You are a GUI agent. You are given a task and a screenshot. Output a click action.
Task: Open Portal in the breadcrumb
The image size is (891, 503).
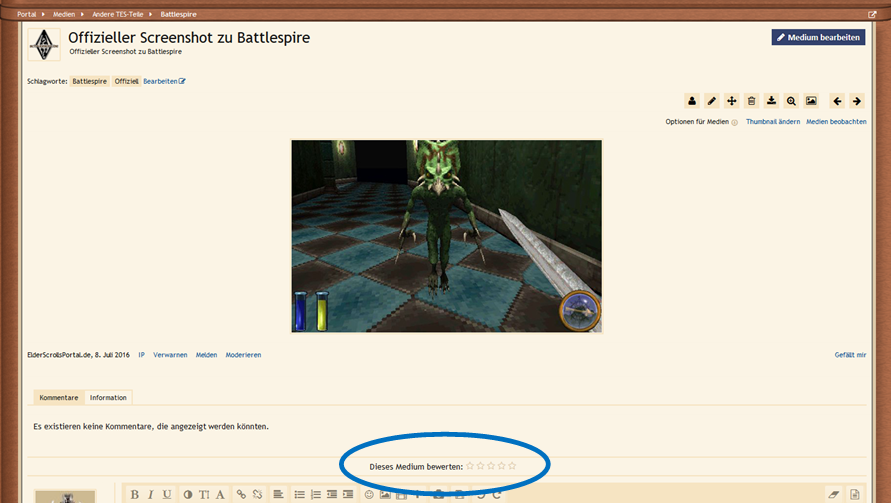click(26, 14)
